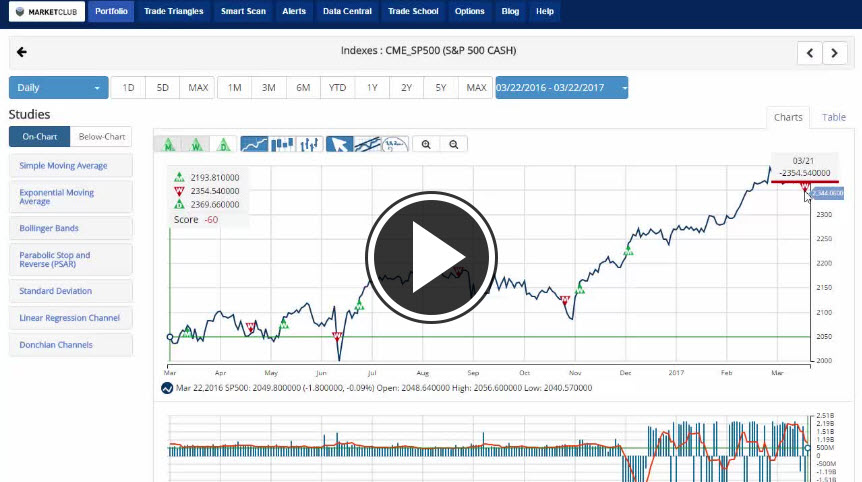Select the intraday 1D range

coord(128,88)
